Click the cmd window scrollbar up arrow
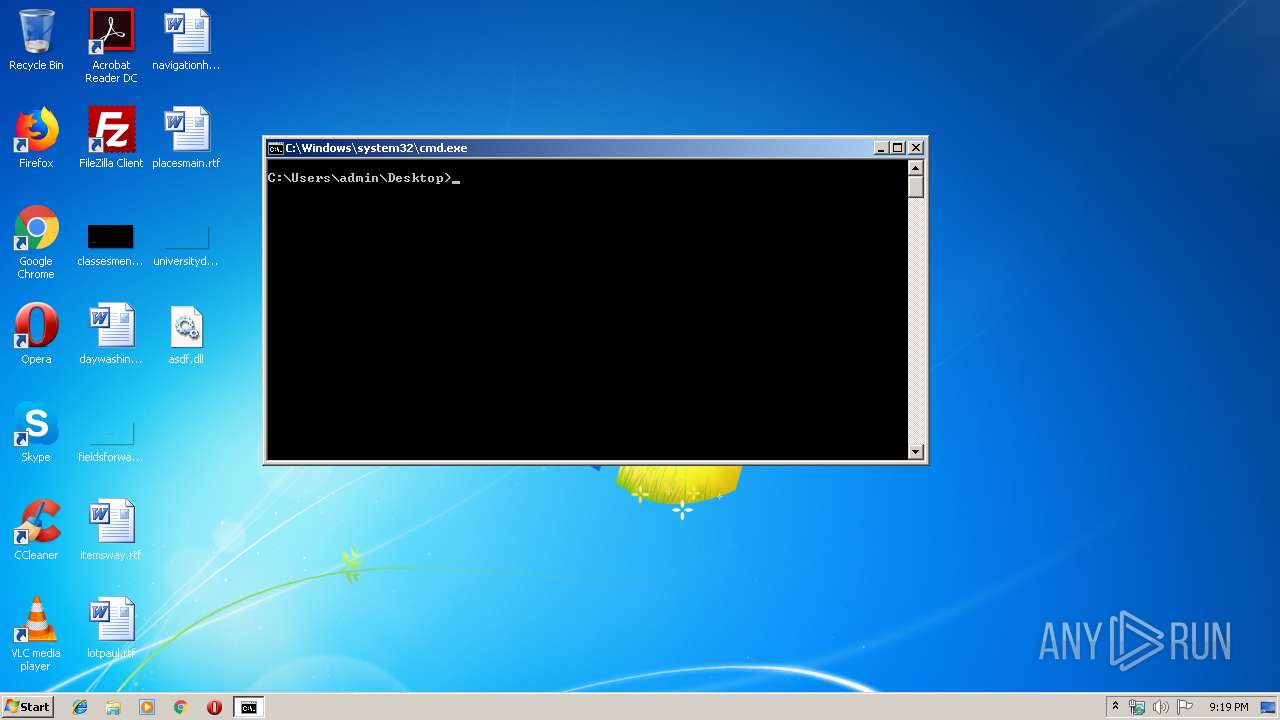 coord(915,167)
